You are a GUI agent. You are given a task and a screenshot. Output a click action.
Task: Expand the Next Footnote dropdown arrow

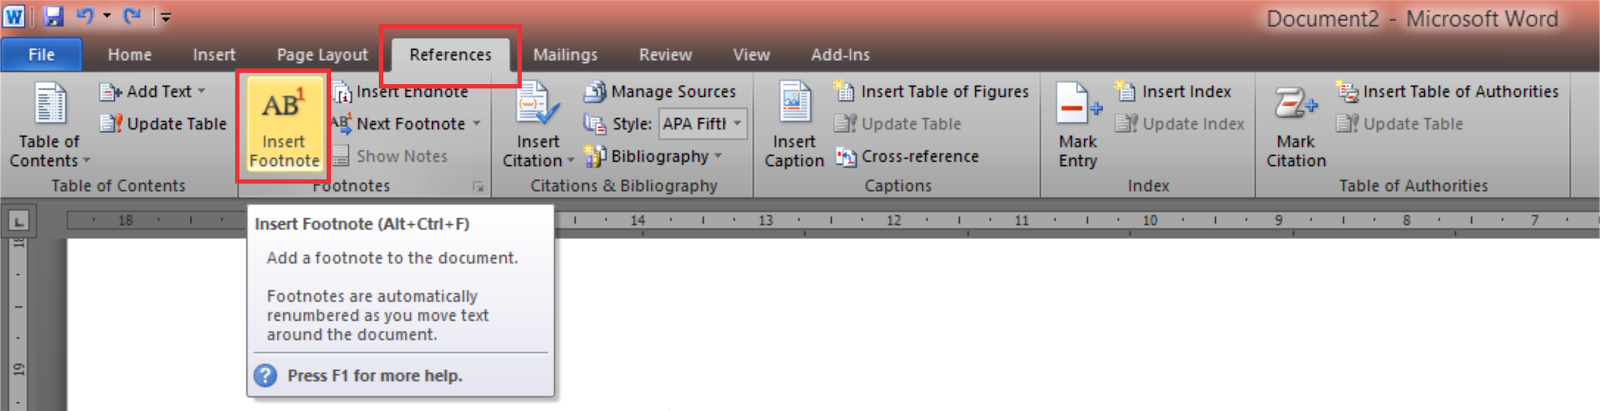pyautogui.click(x=477, y=124)
